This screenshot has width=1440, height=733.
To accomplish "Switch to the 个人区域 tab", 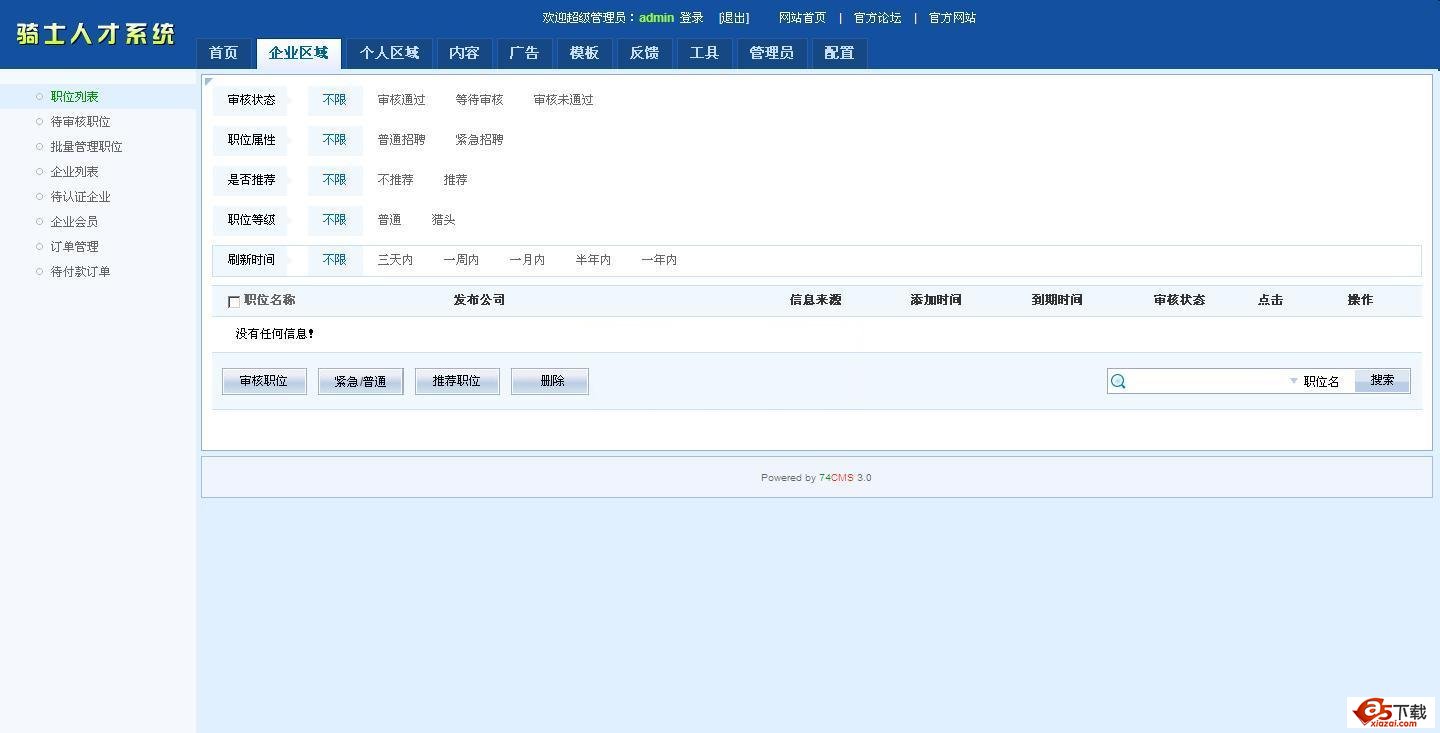I will coord(389,53).
